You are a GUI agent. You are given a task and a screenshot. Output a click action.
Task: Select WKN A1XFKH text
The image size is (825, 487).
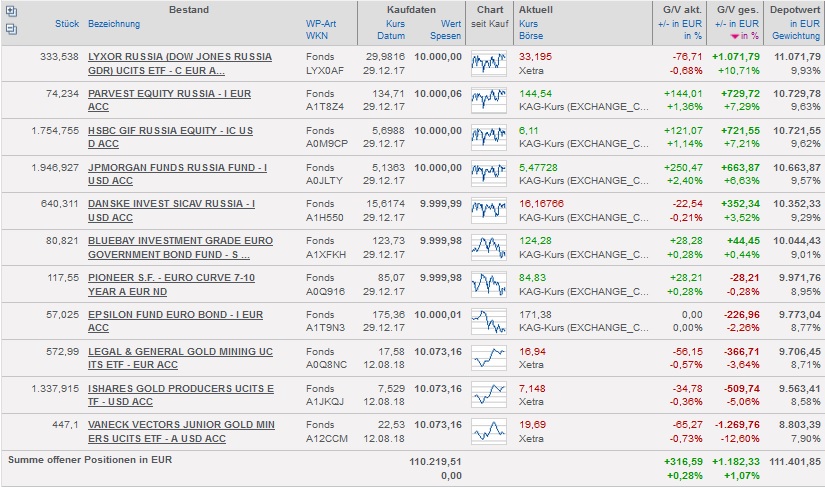pyautogui.click(x=326, y=255)
